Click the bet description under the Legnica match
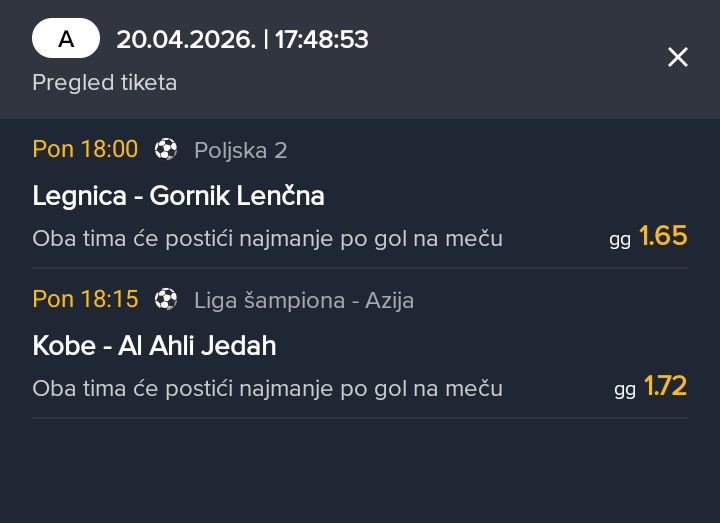720x523 pixels. coord(267,239)
